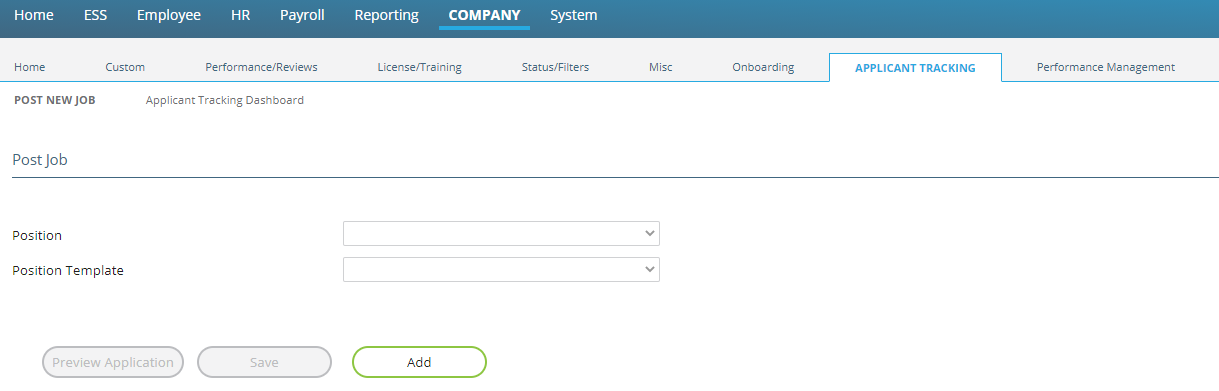Screen dimensions: 1219x391
Task: Click the Post New Job link
Action: click(x=55, y=100)
